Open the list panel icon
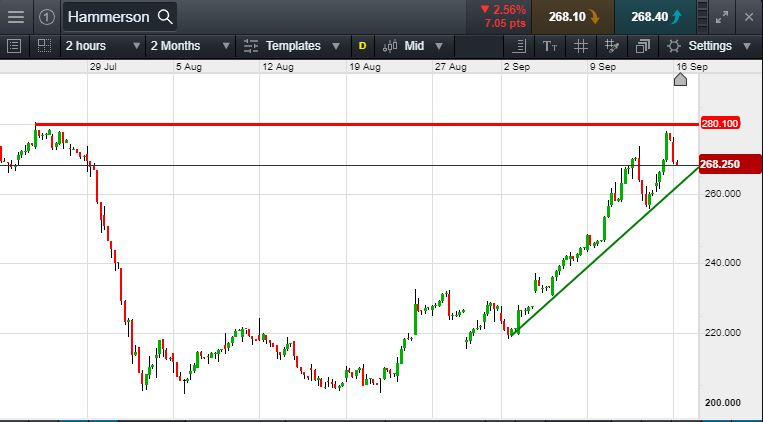Viewport: 763px width, 422px height. click(x=14, y=46)
